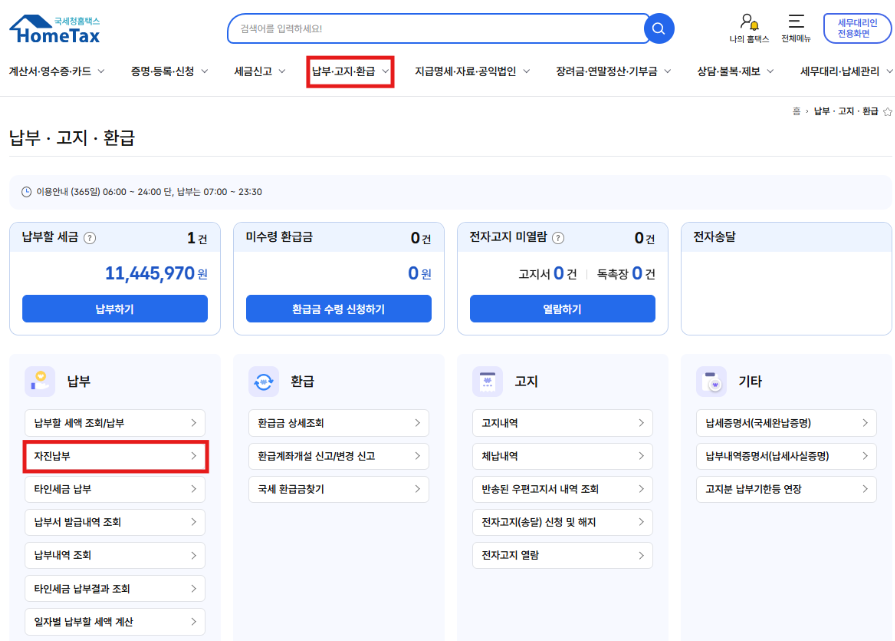This screenshot has width=895, height=641.
Task: Open 국세 환급금찾기 item
Action: [x=338, y=489]
